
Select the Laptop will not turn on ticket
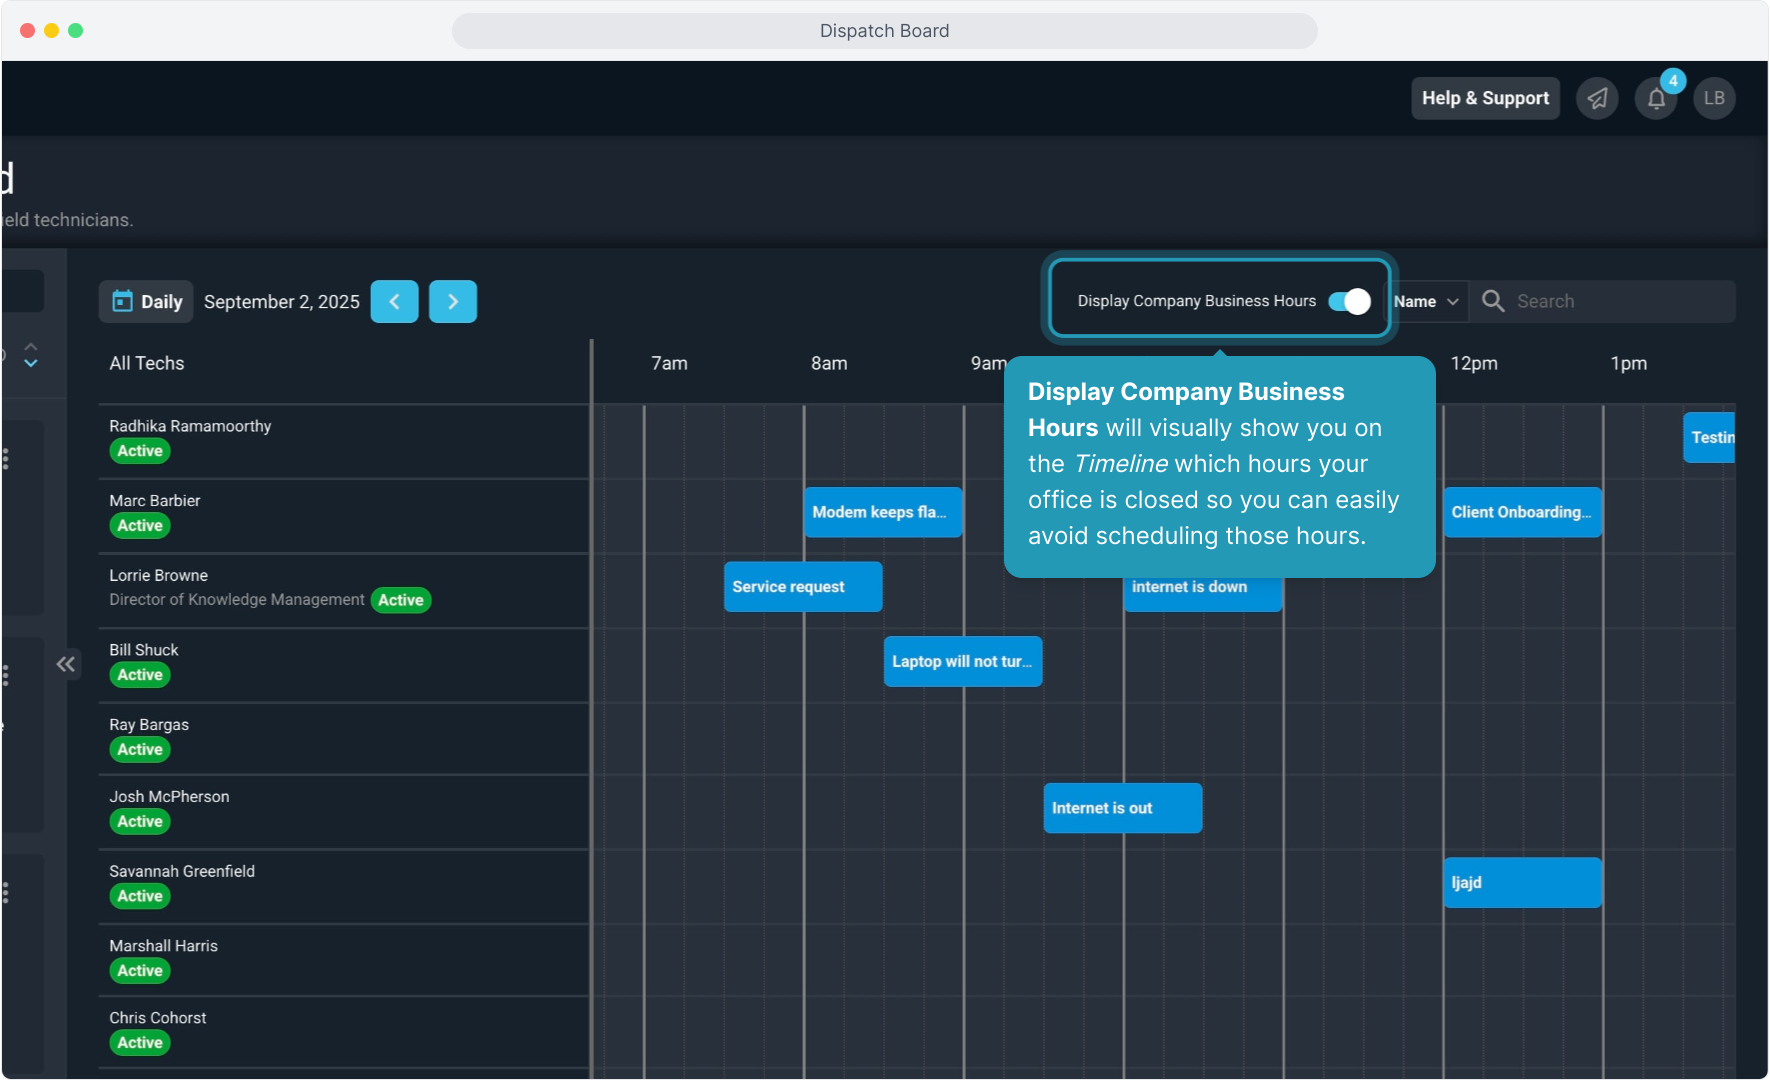coord(962,662)
